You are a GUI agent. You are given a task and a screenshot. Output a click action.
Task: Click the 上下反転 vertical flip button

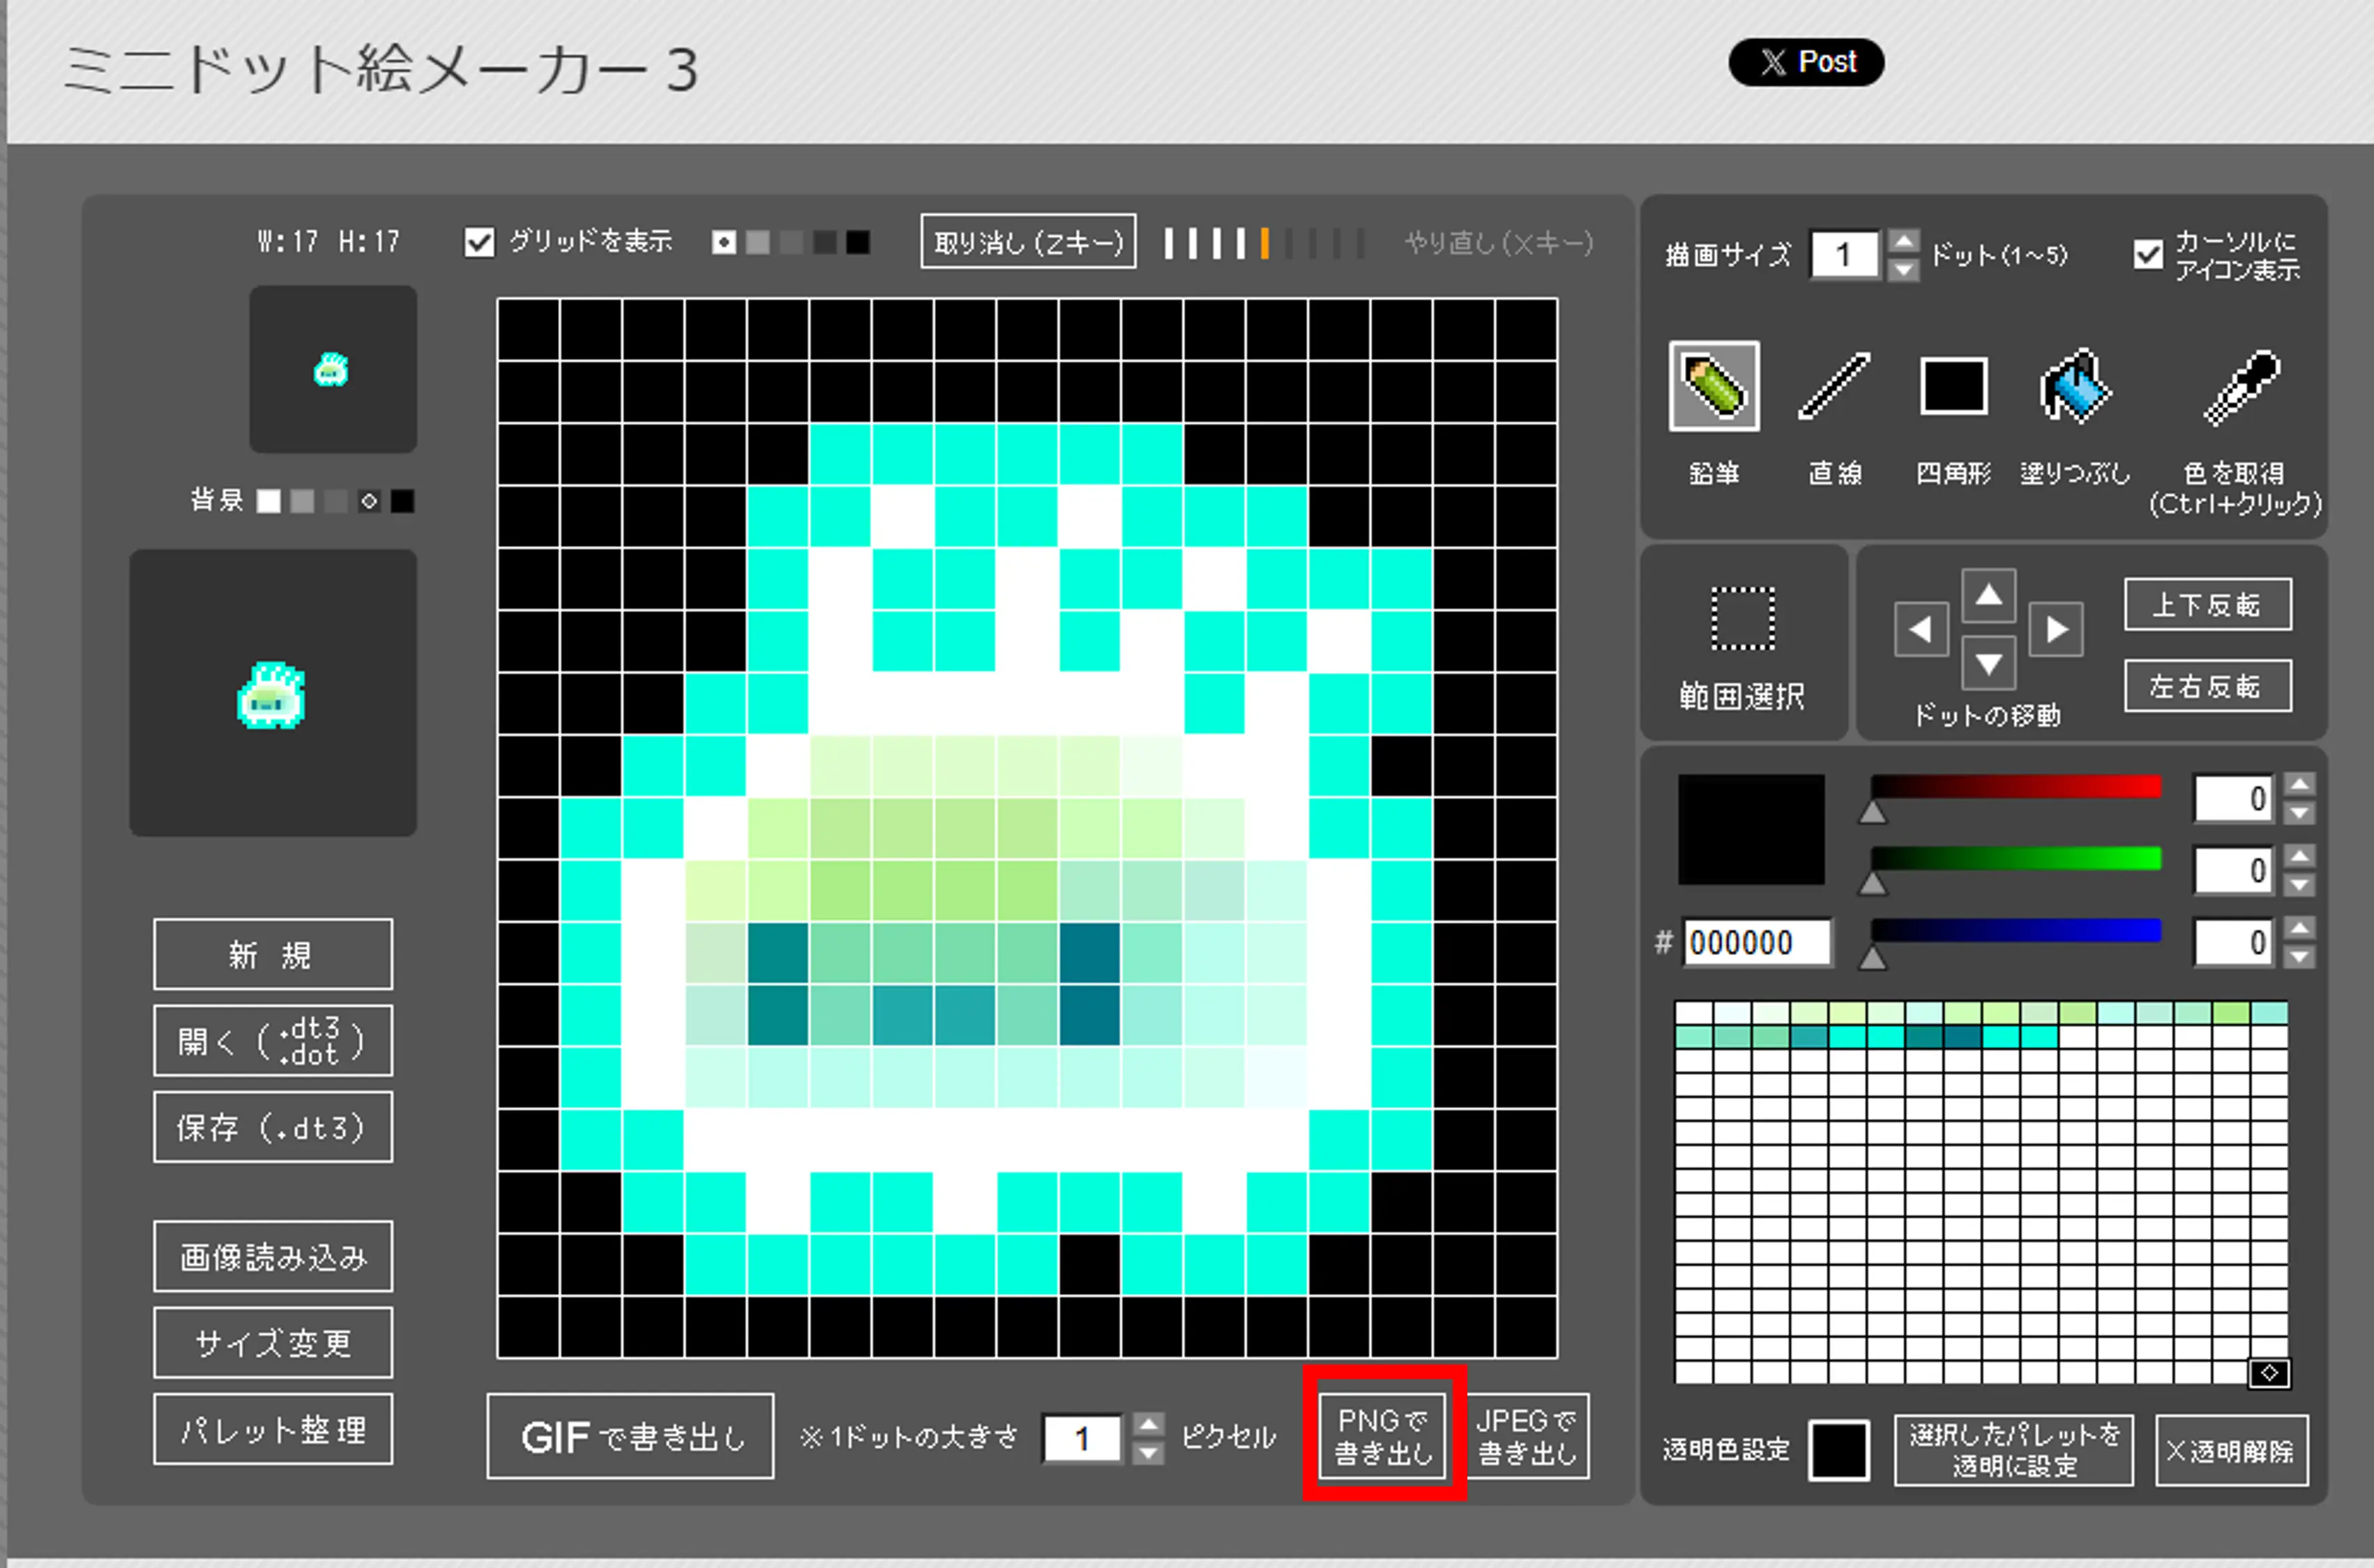[x=2207, y=605]
